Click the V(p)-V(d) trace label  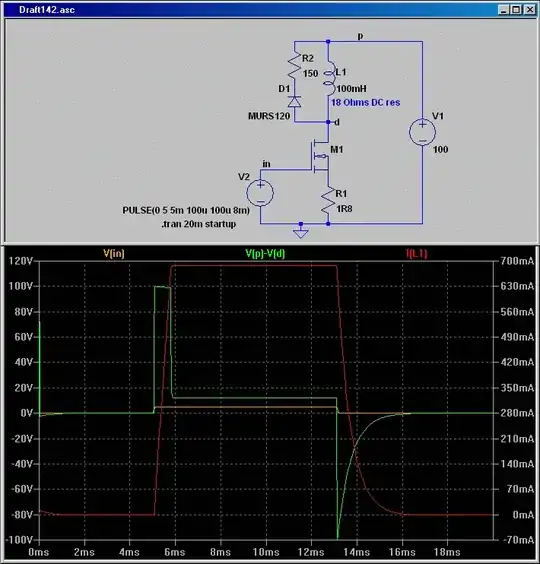[265, 254]
